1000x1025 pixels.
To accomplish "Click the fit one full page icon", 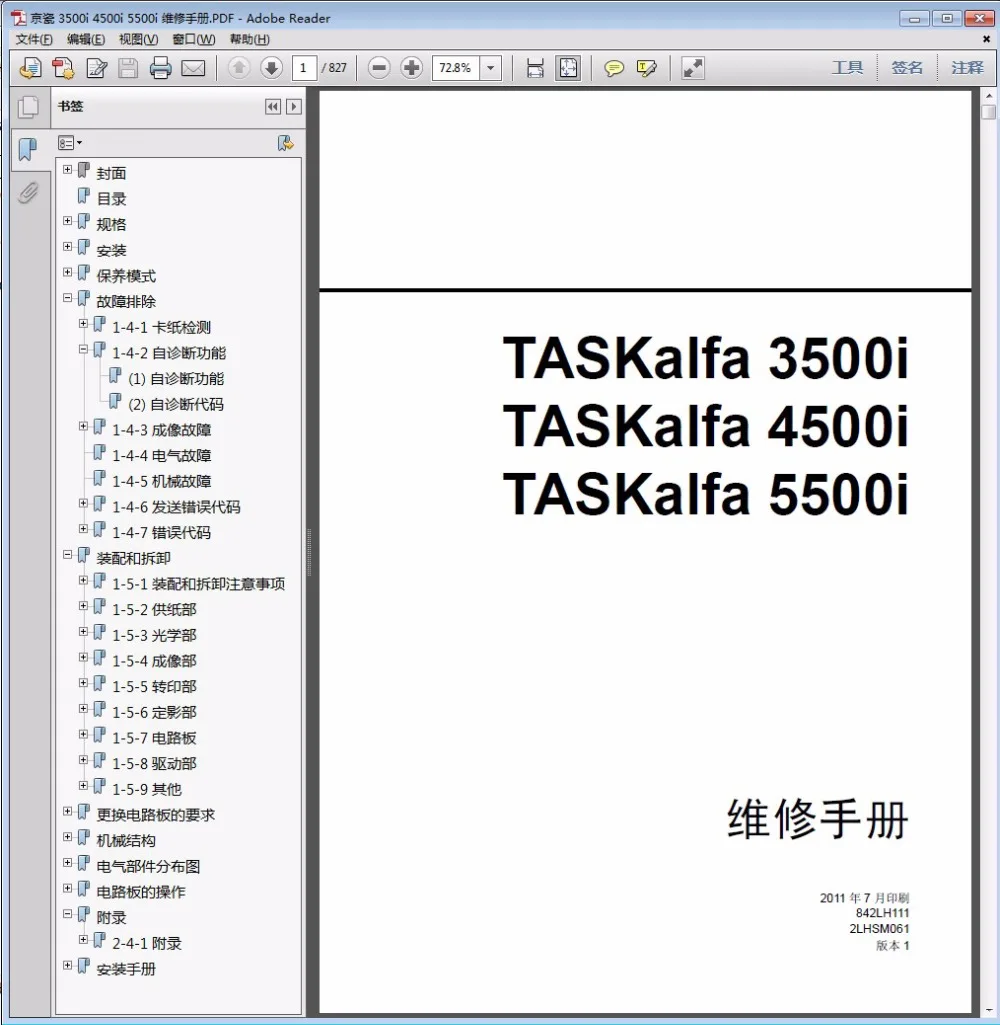I will pos(568,68).
